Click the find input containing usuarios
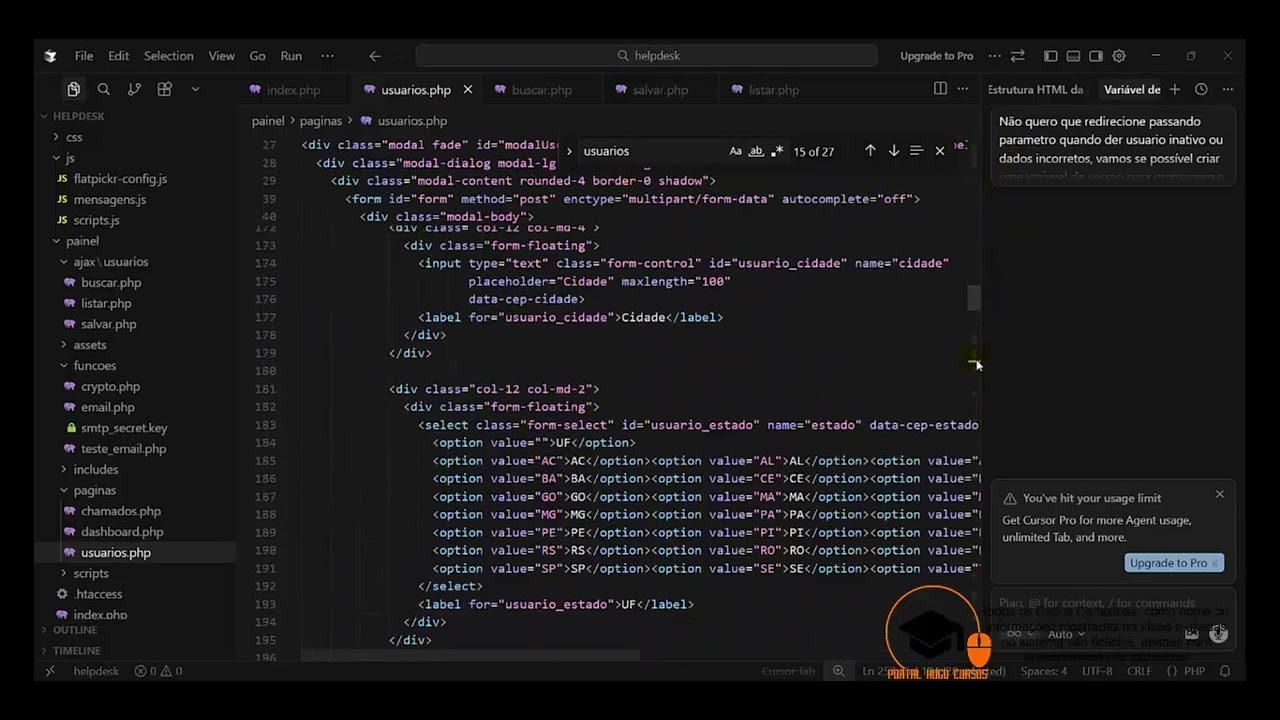1280x720 pixels. click(652, 151)
